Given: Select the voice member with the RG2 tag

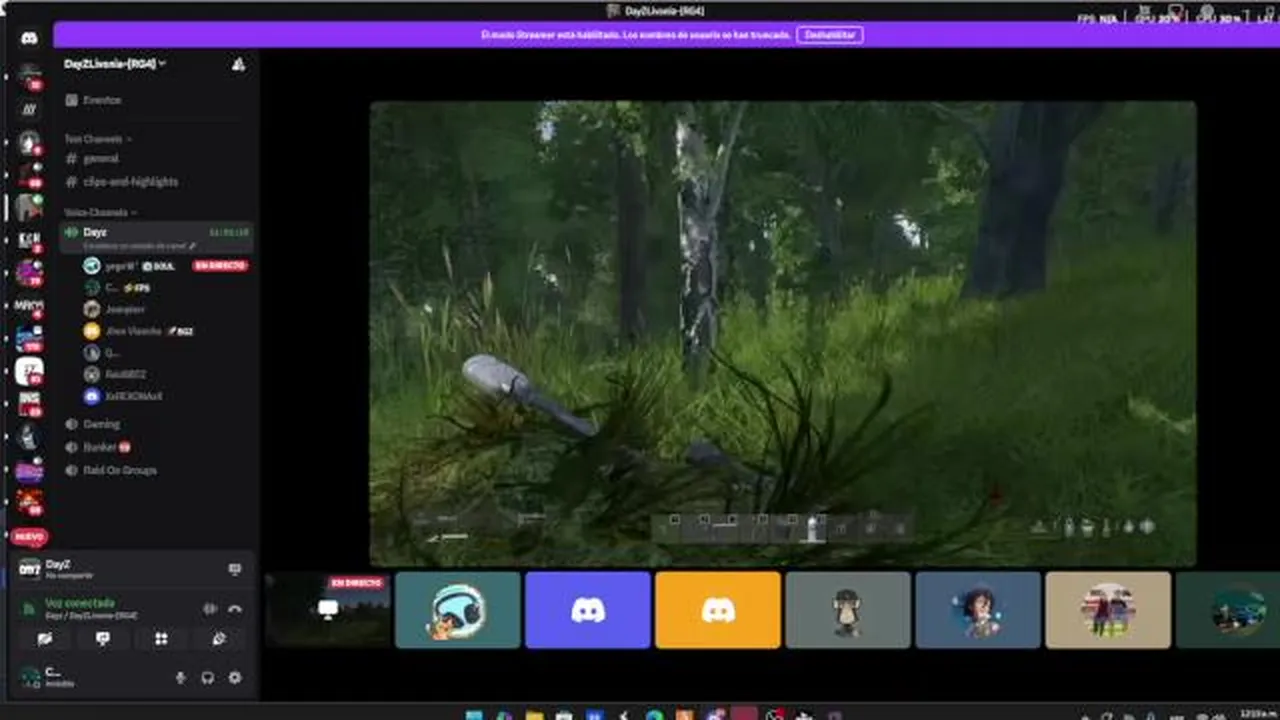Looking at the screenshot, I should (x=138, y=331).
